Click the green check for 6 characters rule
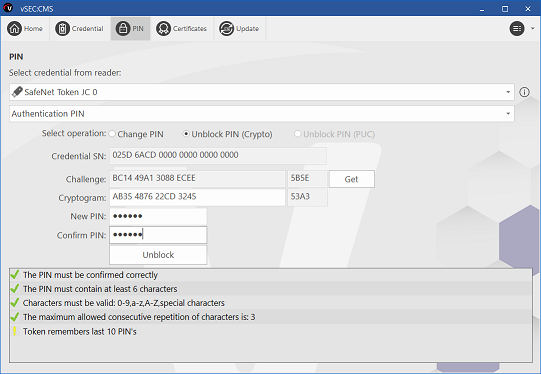This screenshot has height=374, width=541. click(x=14, y=288)
